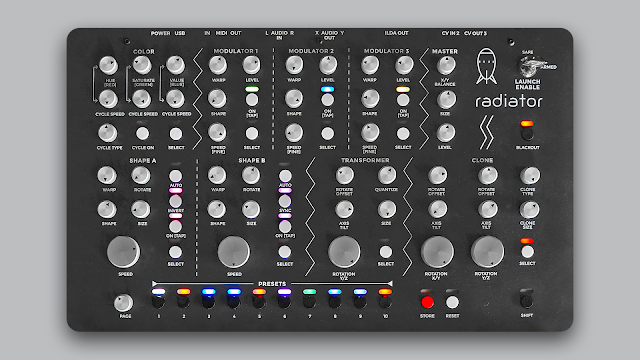Click Modulator 2 Speed (Fine) knob

click(293, 133)
